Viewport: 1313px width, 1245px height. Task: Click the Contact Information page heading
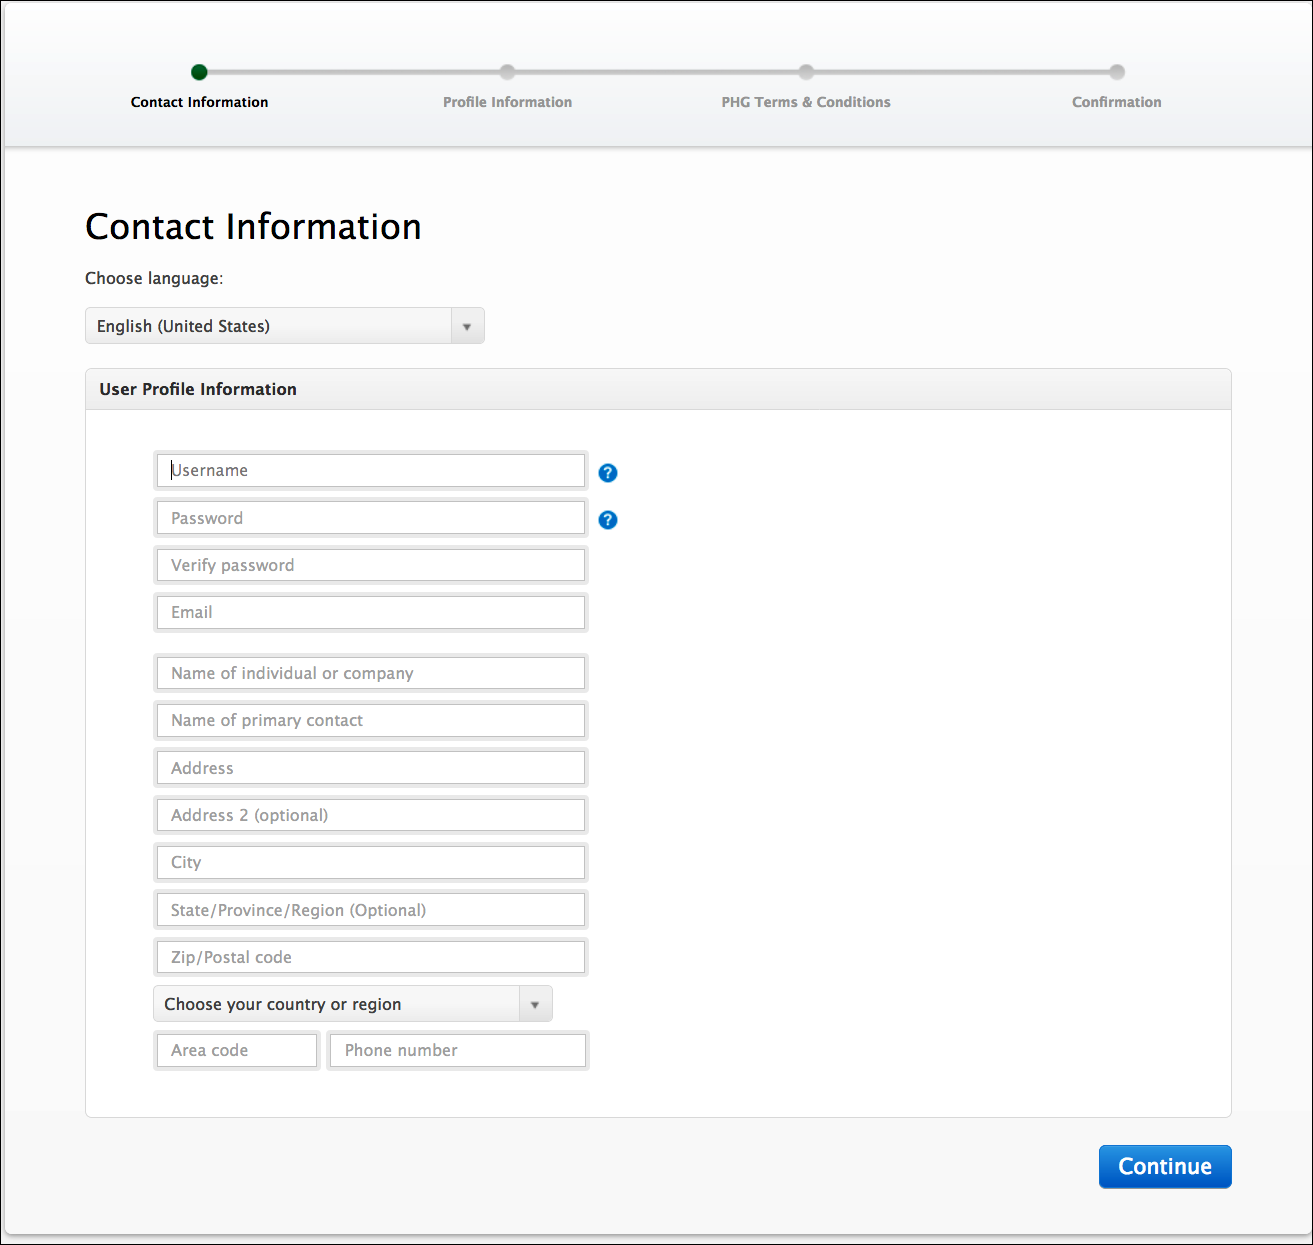pos(253,227)
